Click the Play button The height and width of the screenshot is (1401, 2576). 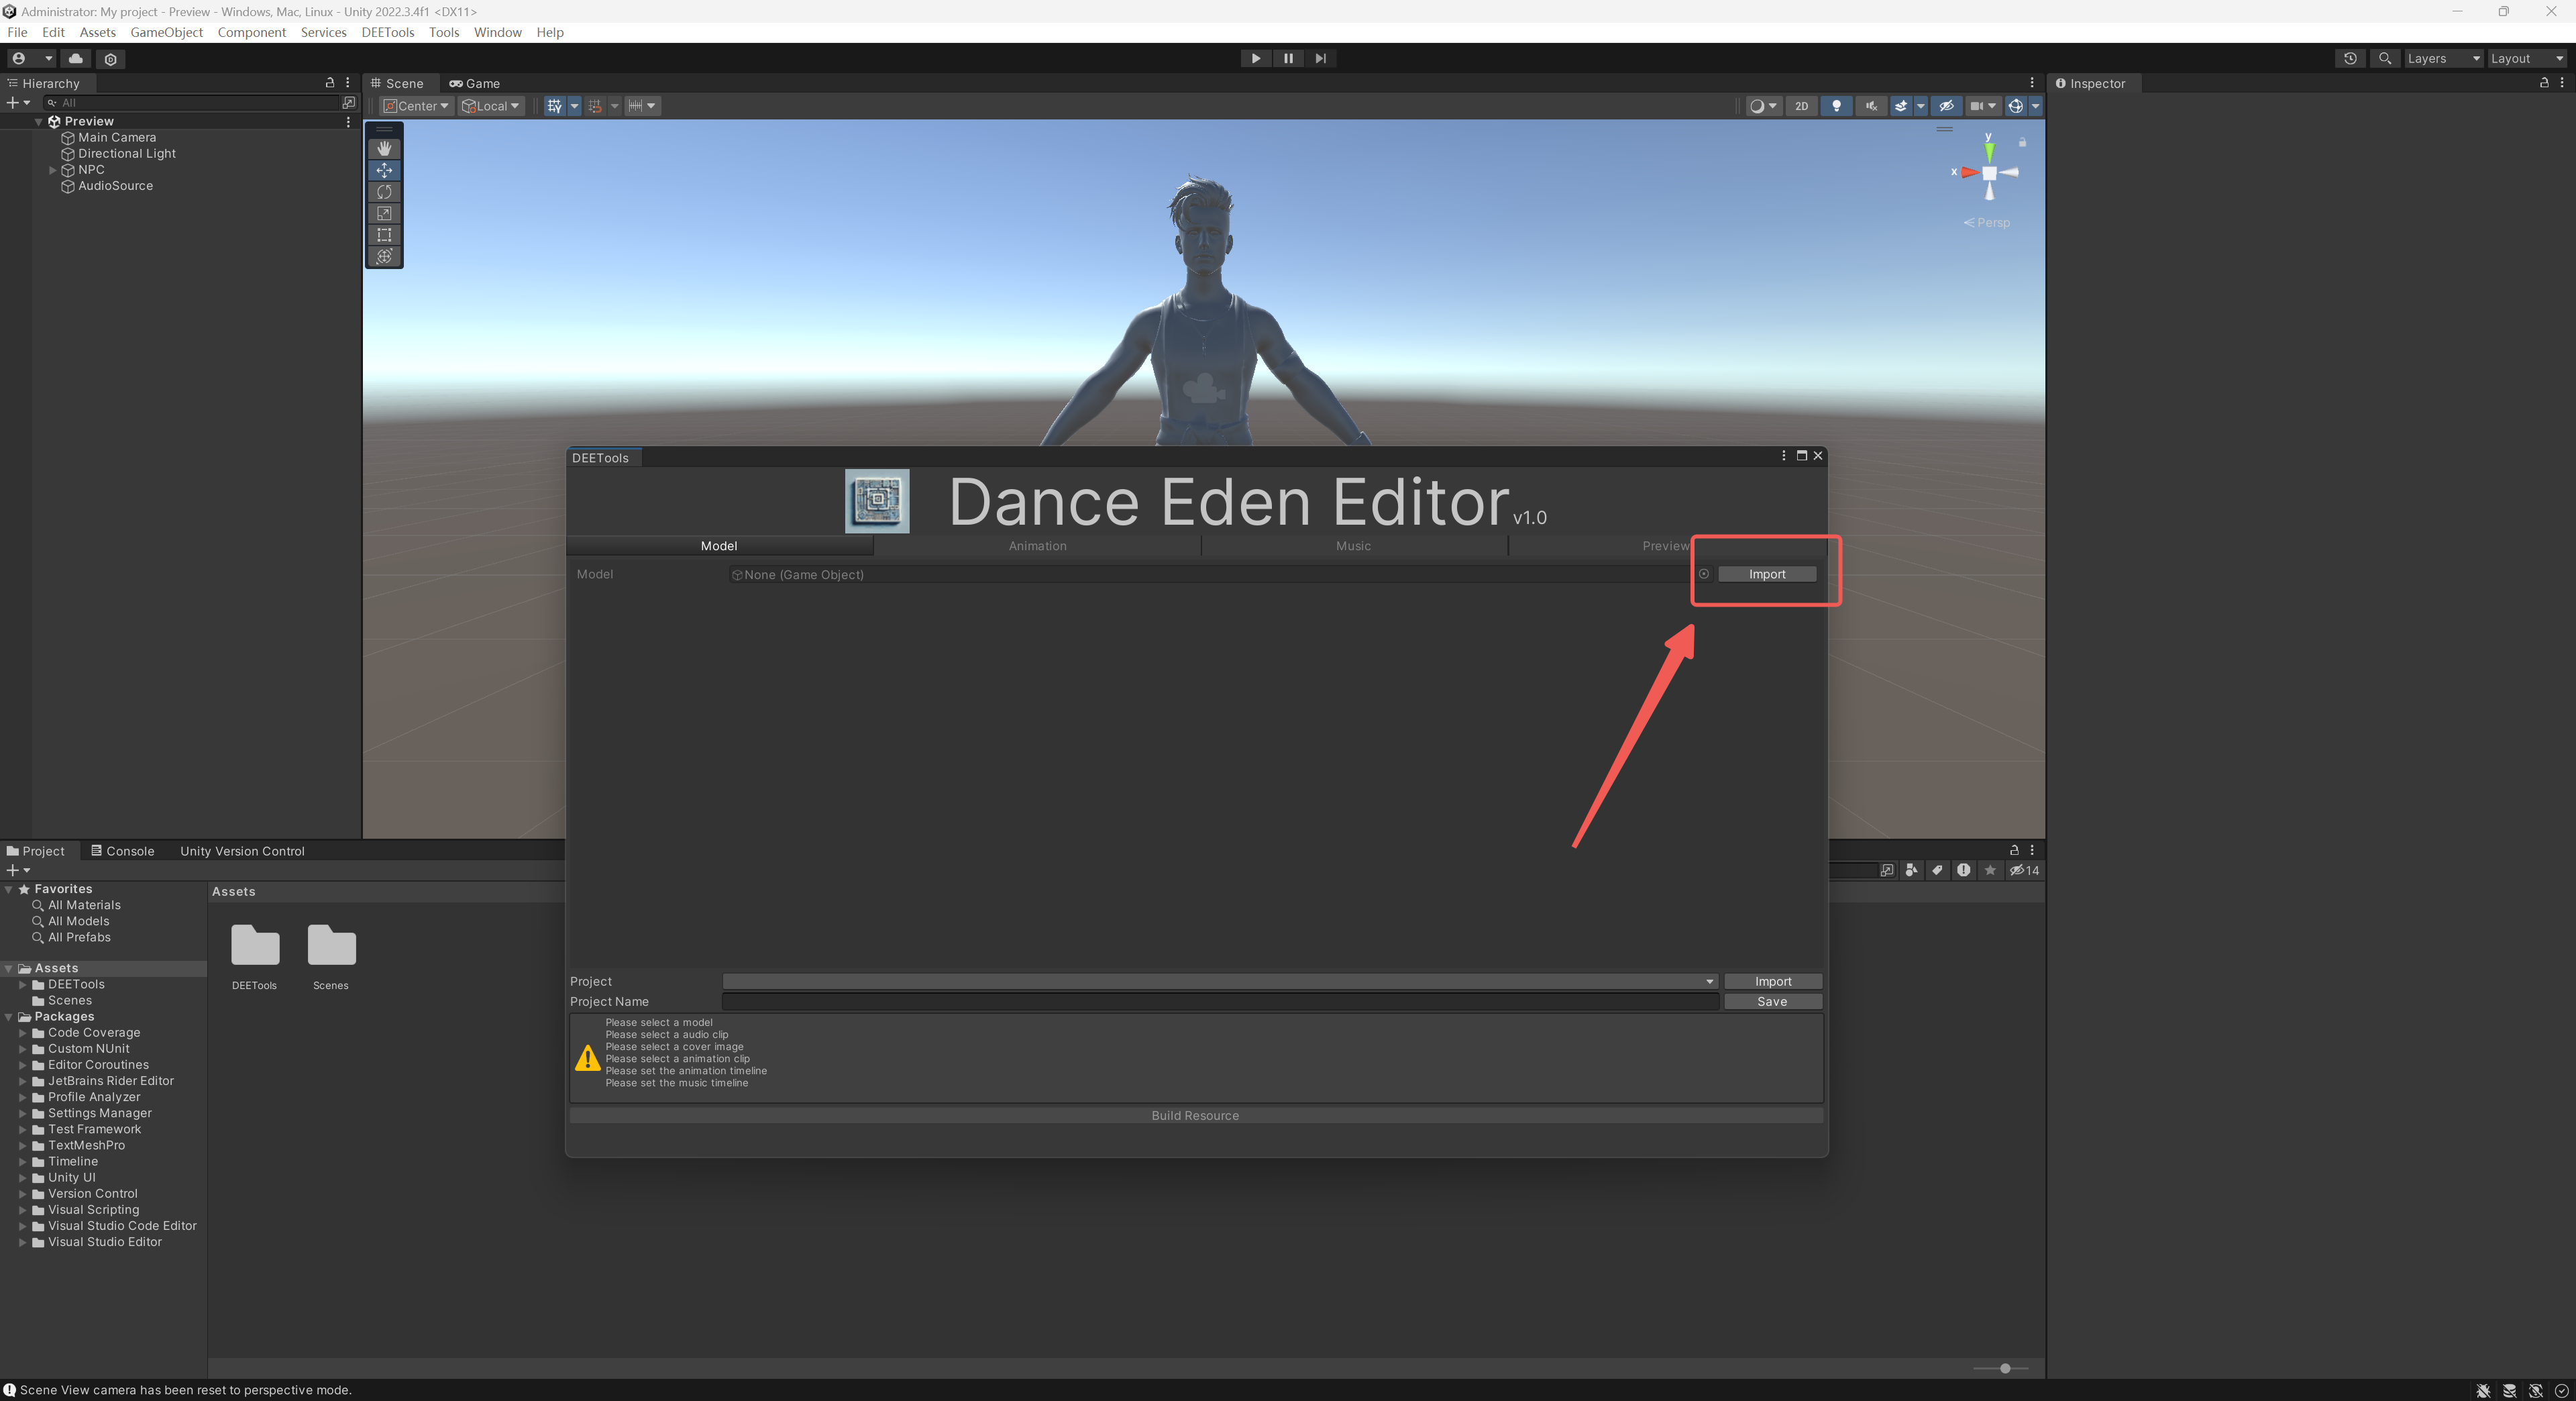point(1256,58)
